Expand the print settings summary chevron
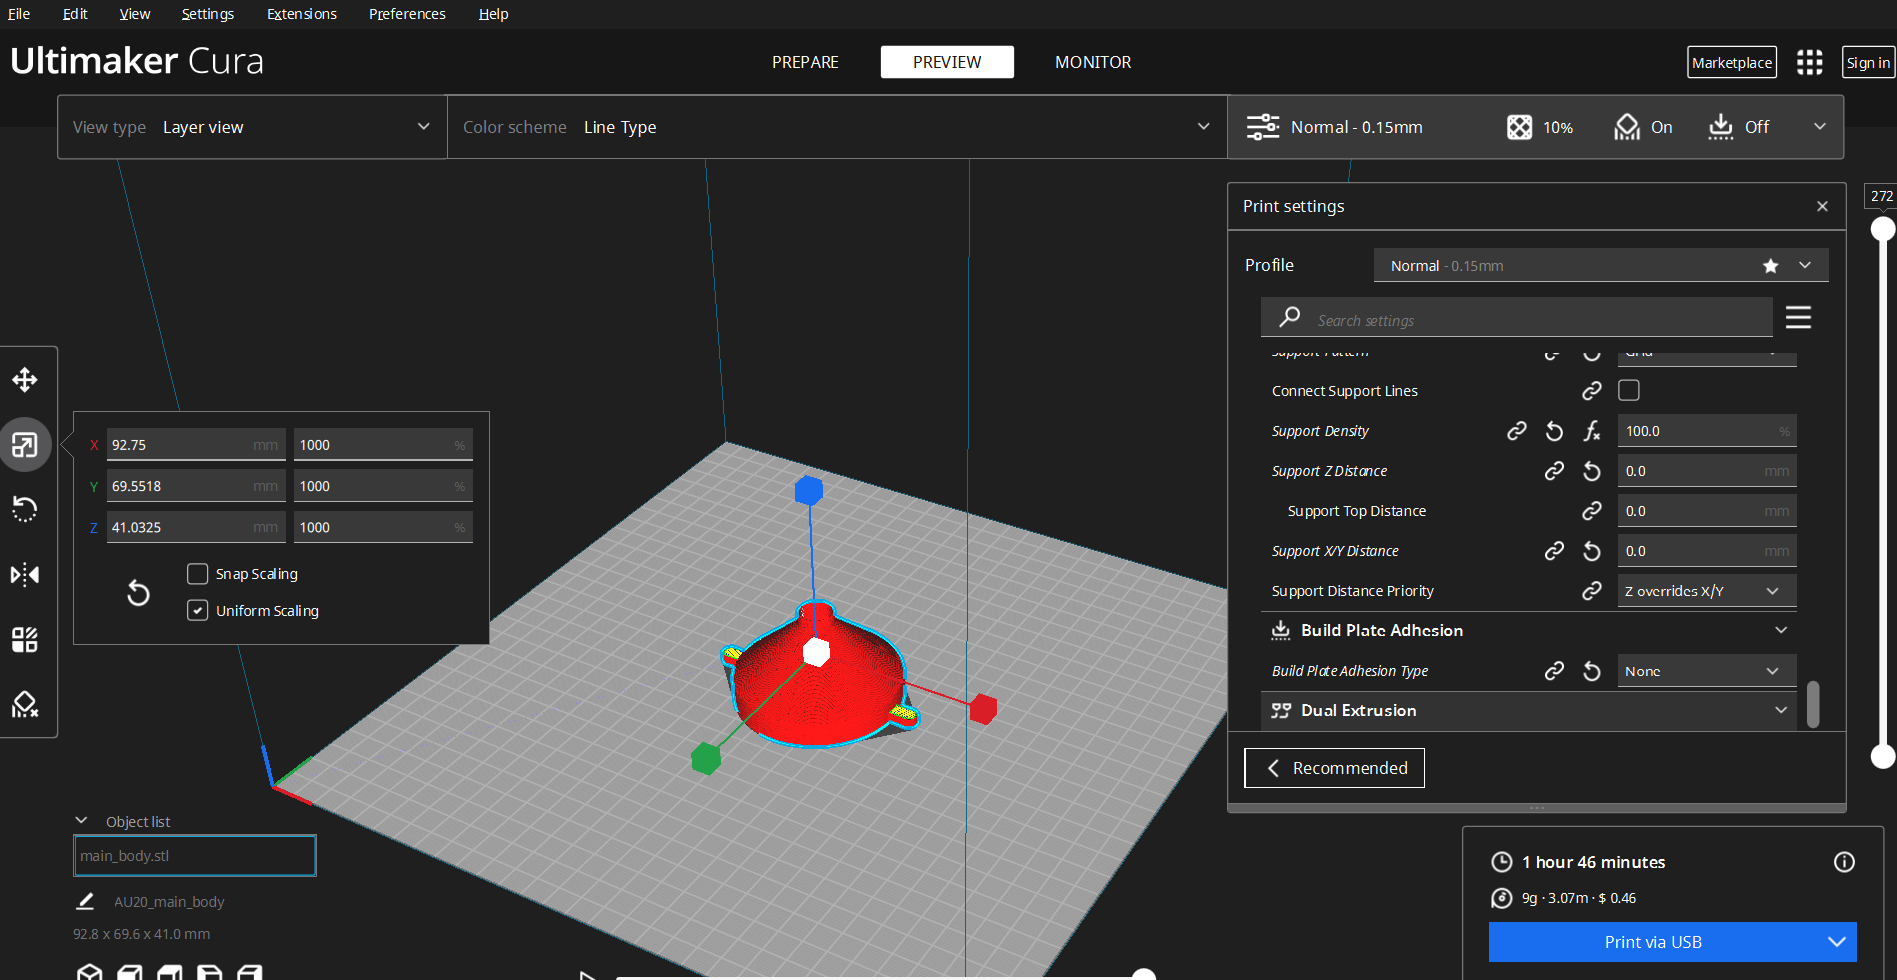Image resolution: width=1897 pixels, height=980 pixels. click(1820, 127)
